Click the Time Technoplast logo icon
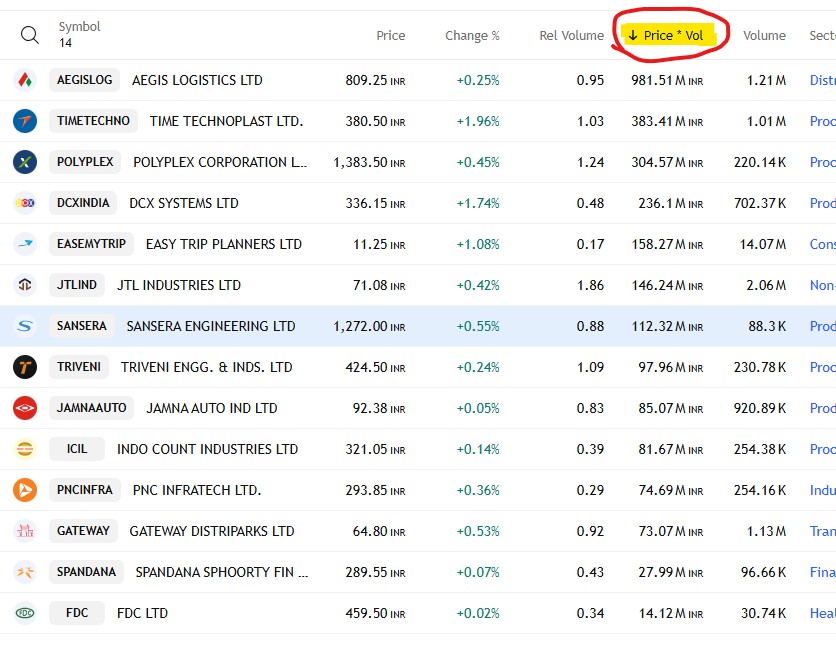The width and height of the screenshot is (836, 655). coord(25,121)
